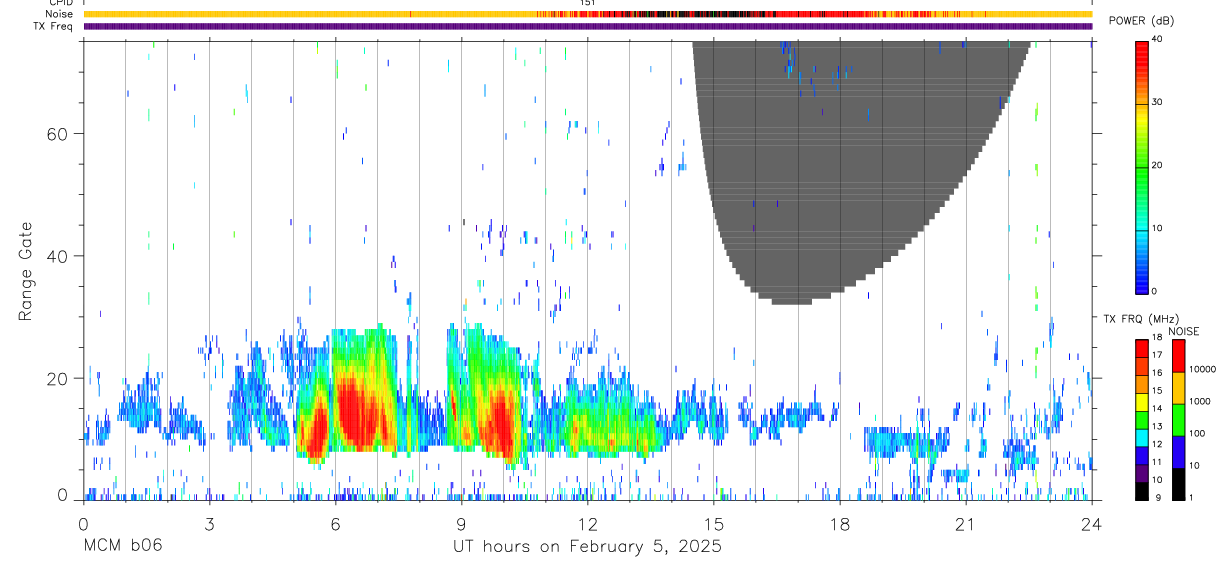Select the "20" value on the POWER scale
The height and width of the screenshot is (567, 1228).
click(1159, 165)
